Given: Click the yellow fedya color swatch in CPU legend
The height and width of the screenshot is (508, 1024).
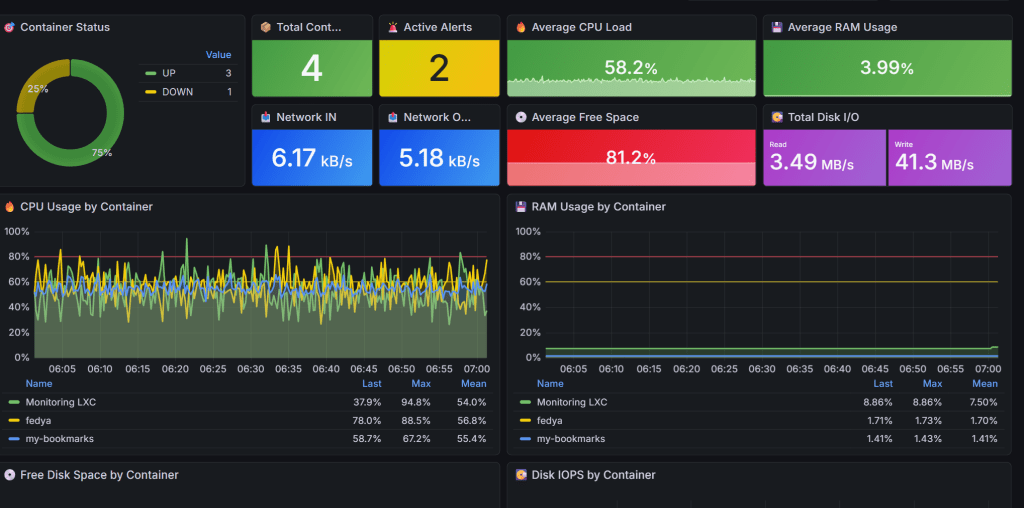Looking at the screenshot, I should click(14, 421).
